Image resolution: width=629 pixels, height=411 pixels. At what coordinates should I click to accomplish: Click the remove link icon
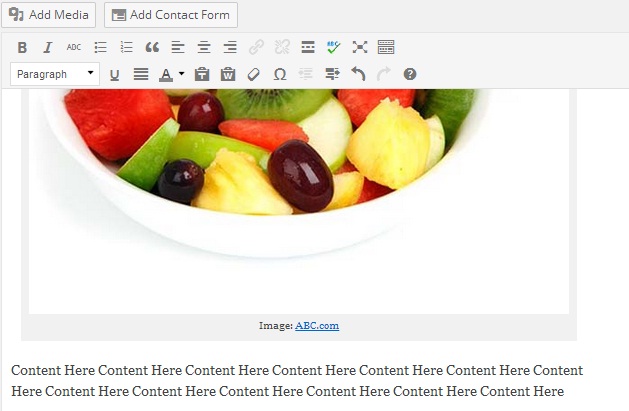[282, 47]
